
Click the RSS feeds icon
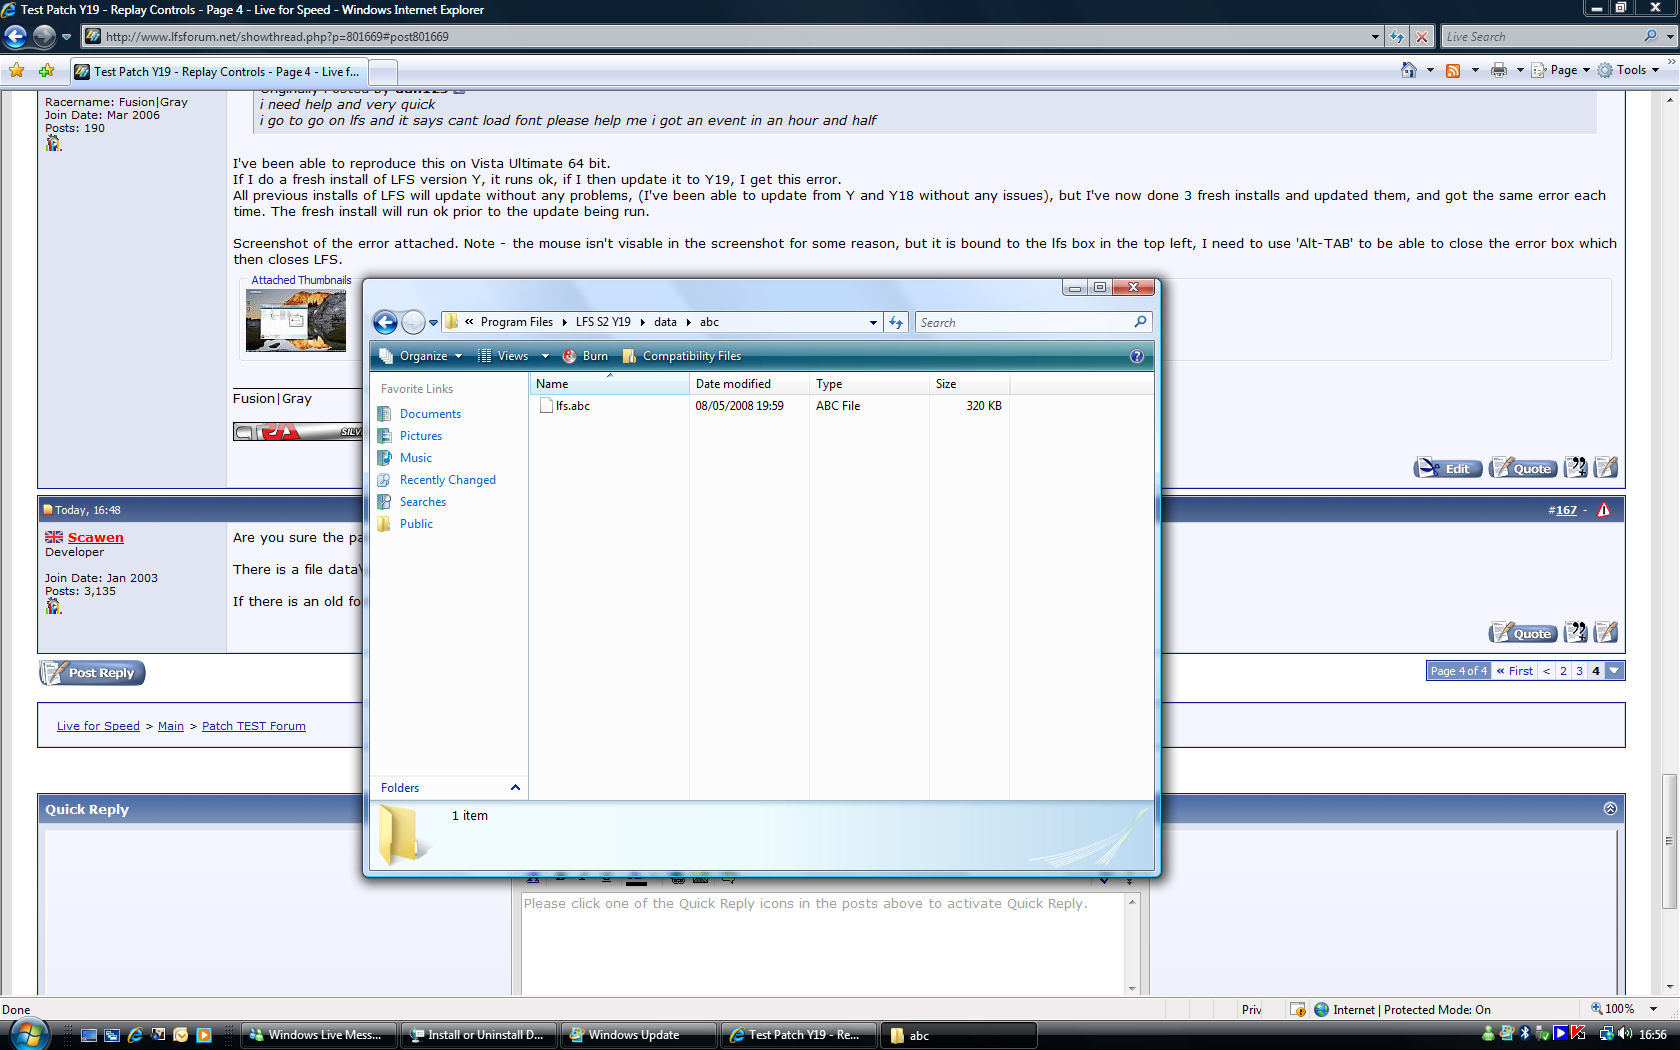tap(1453, 70)
